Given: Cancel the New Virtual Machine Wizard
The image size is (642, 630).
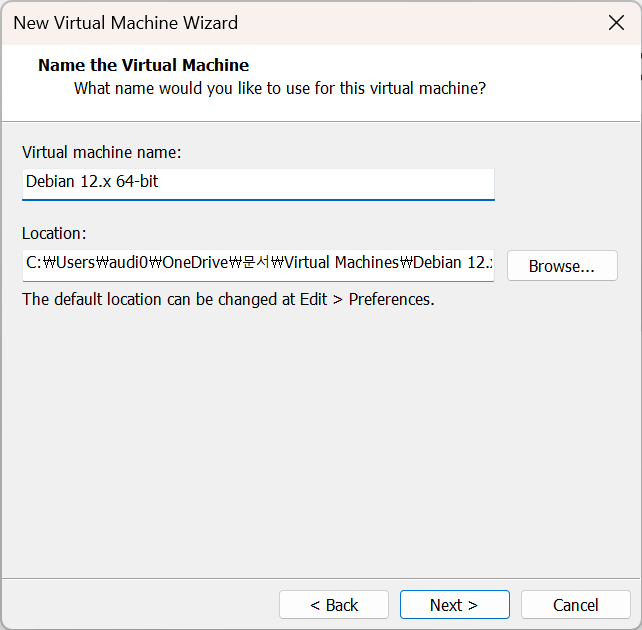Looking at the screenshot, I should point(575,604).
